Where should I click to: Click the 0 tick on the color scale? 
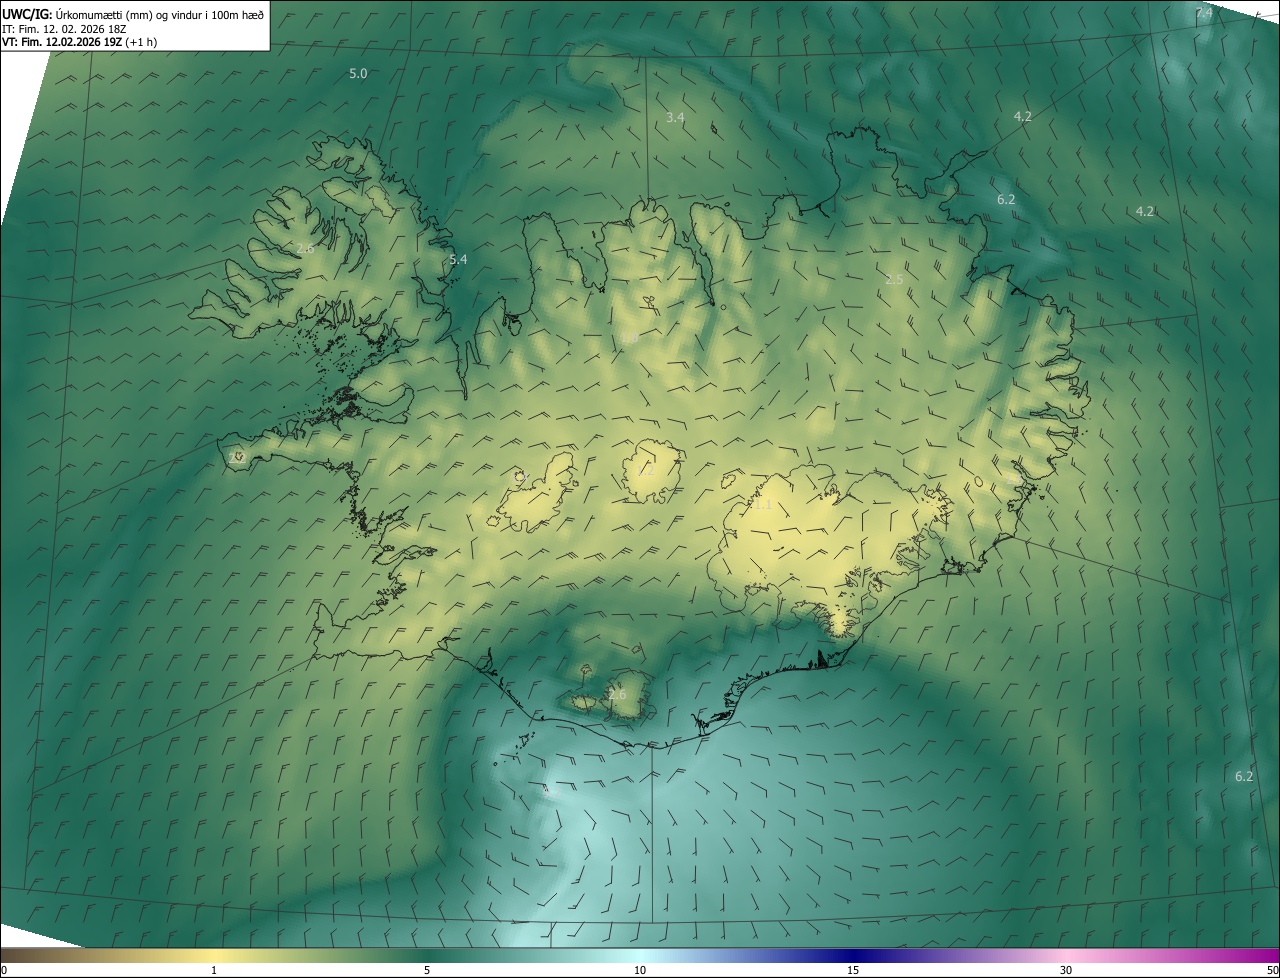pos(3,970)
